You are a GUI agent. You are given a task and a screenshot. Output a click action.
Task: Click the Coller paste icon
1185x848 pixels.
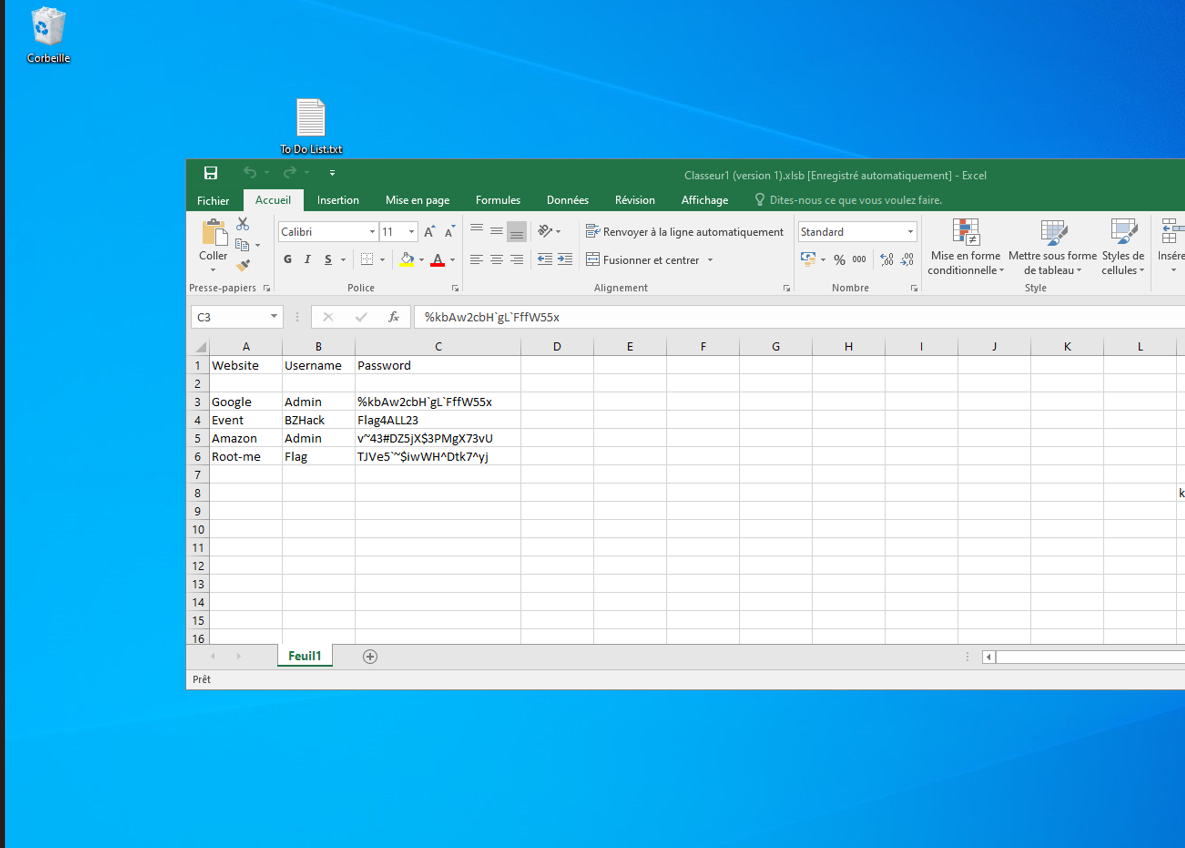pos(213,234)
